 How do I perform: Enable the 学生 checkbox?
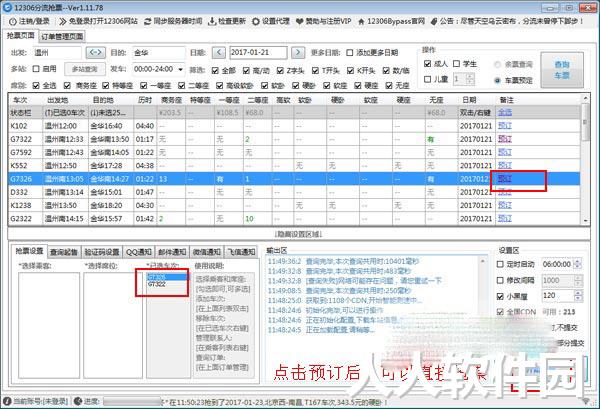457,64
